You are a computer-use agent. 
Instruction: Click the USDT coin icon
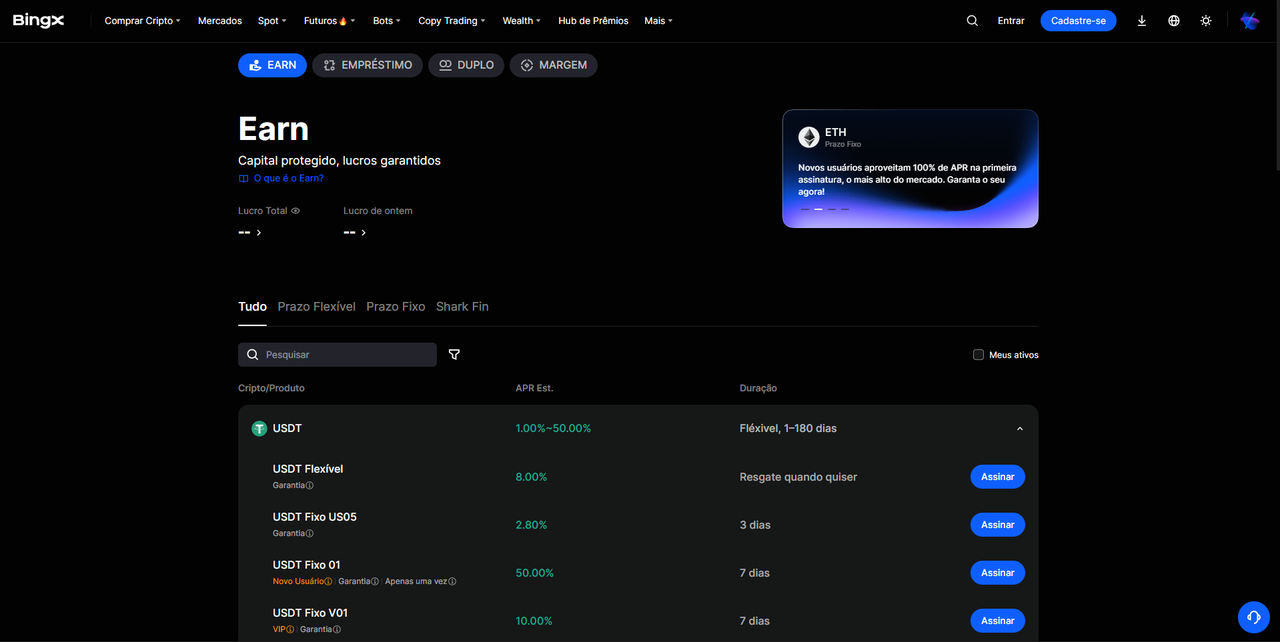[x=260, y=428]
